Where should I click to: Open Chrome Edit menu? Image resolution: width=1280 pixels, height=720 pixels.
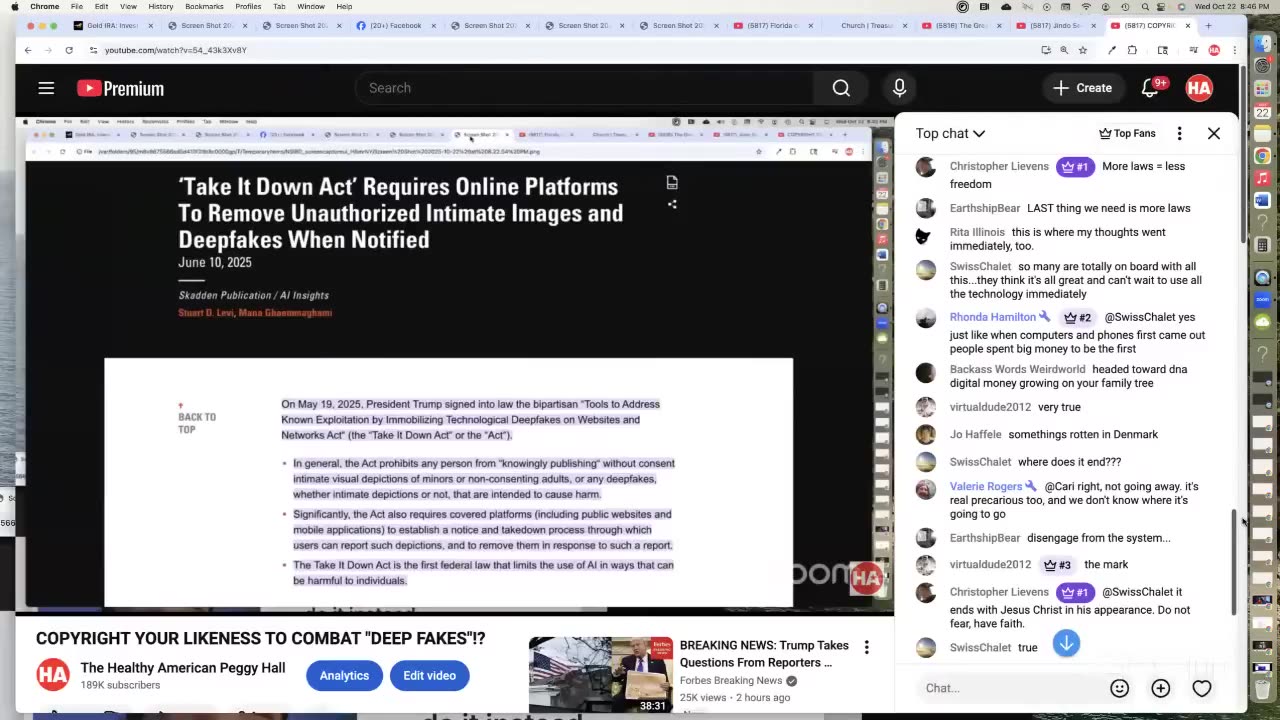tap(101, 6)
